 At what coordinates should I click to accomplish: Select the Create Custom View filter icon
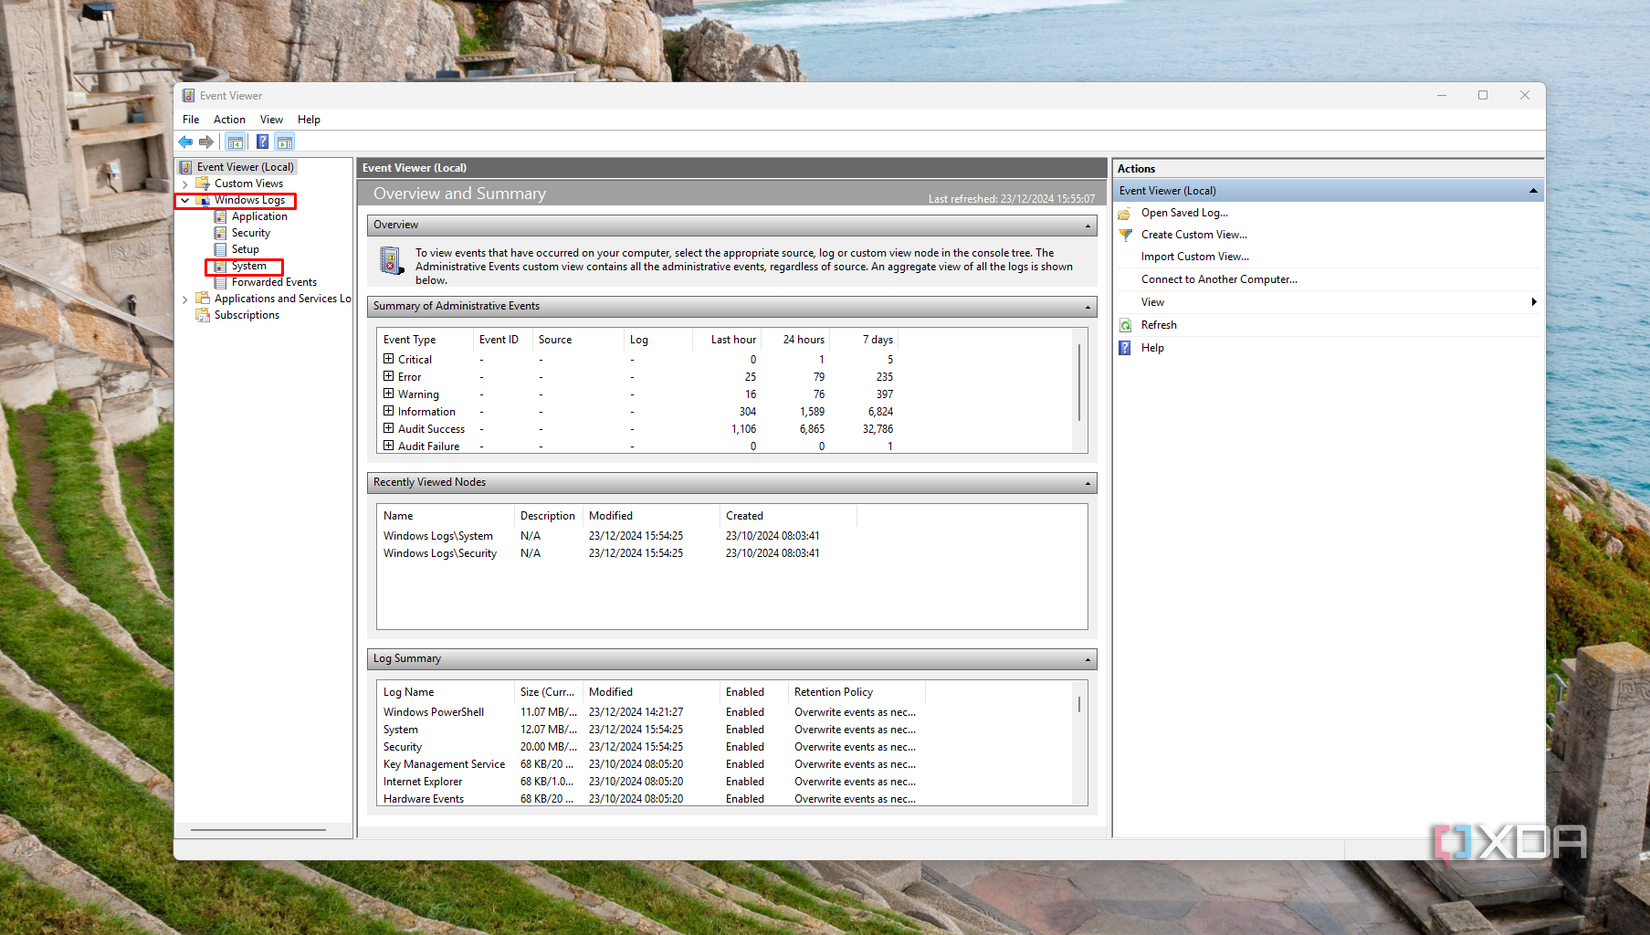click(1127, 234)
